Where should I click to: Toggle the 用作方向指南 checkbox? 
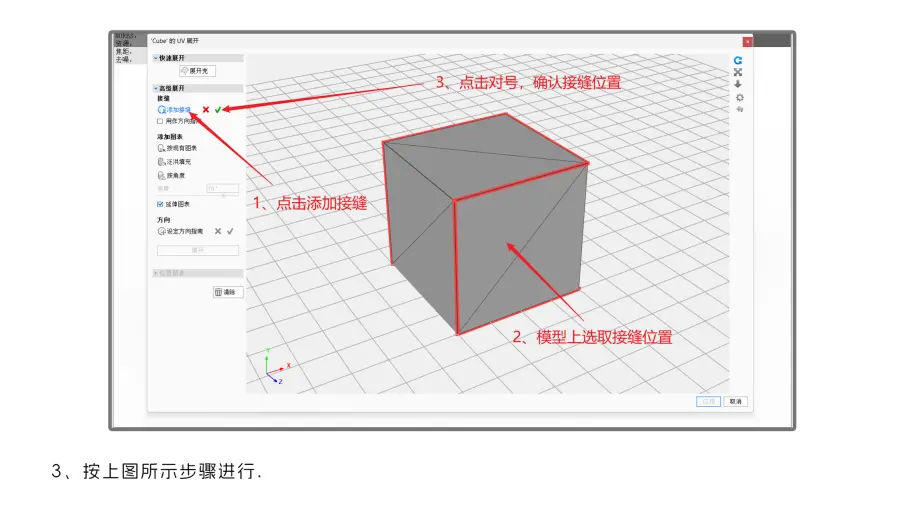coord(160,122)
